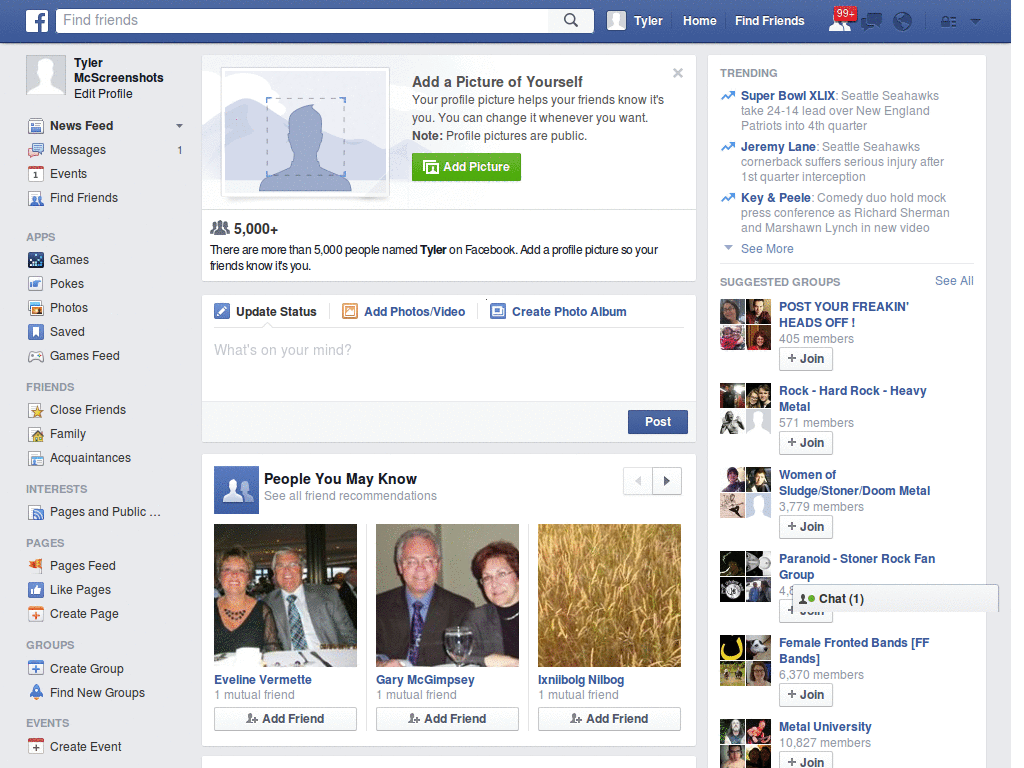Click the People You May Know icon
Image resolution: width=1024 pixels, height=768 pixels.
(x=236, y=490)
